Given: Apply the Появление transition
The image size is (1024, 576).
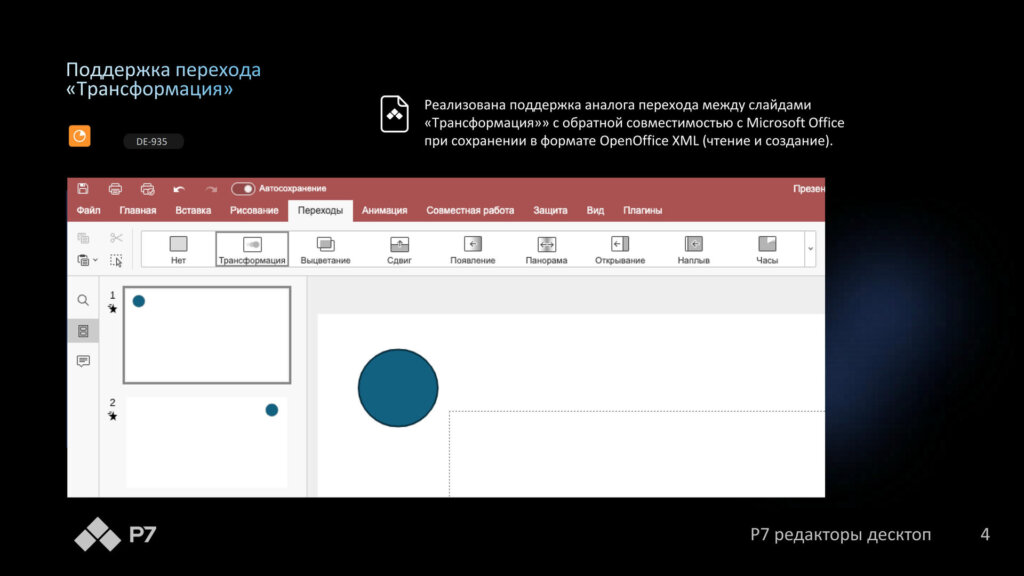Looking at the screenshot, I should (473, 249).
